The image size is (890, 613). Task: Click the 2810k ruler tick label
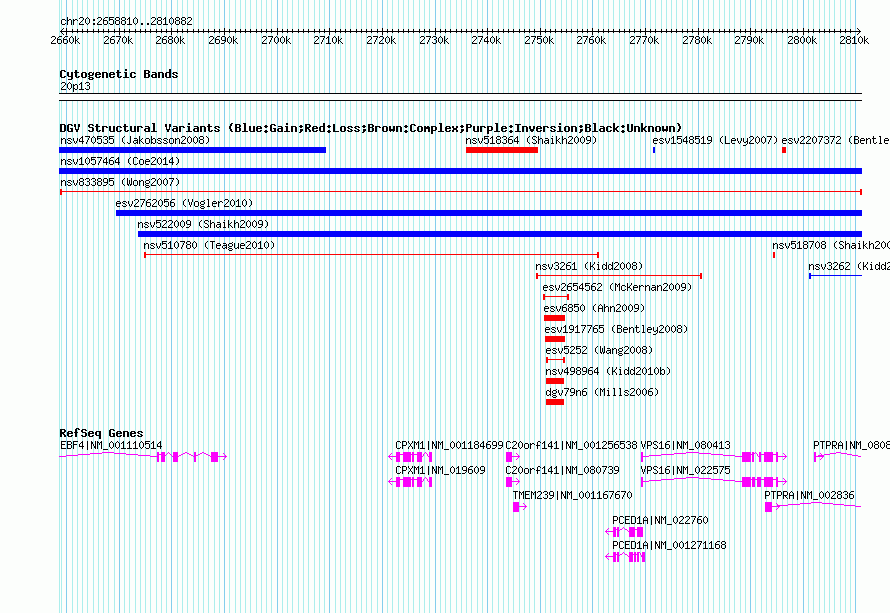coord(854,40)
